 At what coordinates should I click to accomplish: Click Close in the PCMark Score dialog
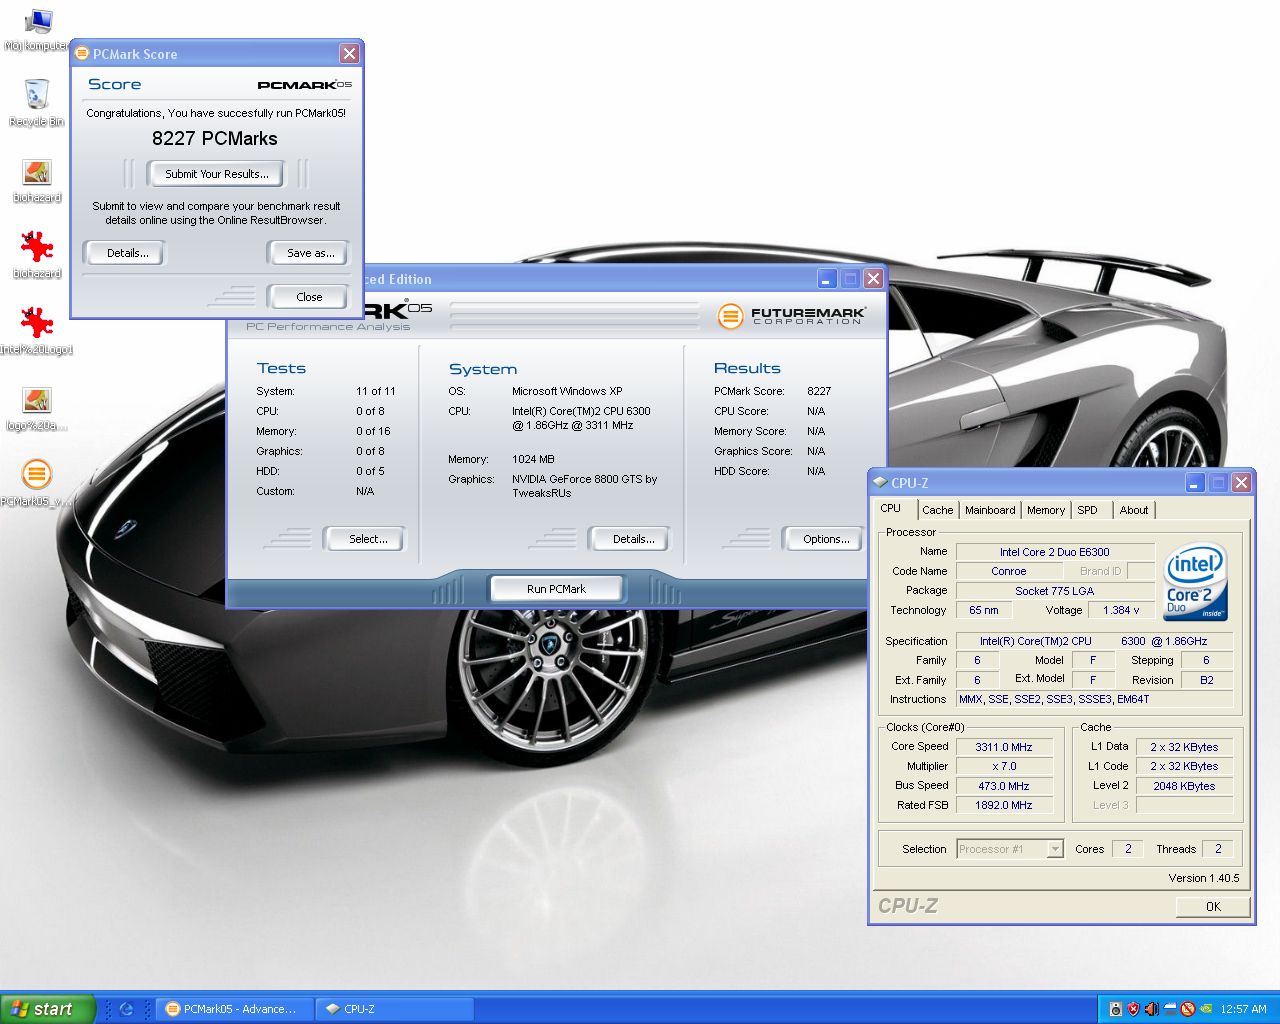[309, 297]
